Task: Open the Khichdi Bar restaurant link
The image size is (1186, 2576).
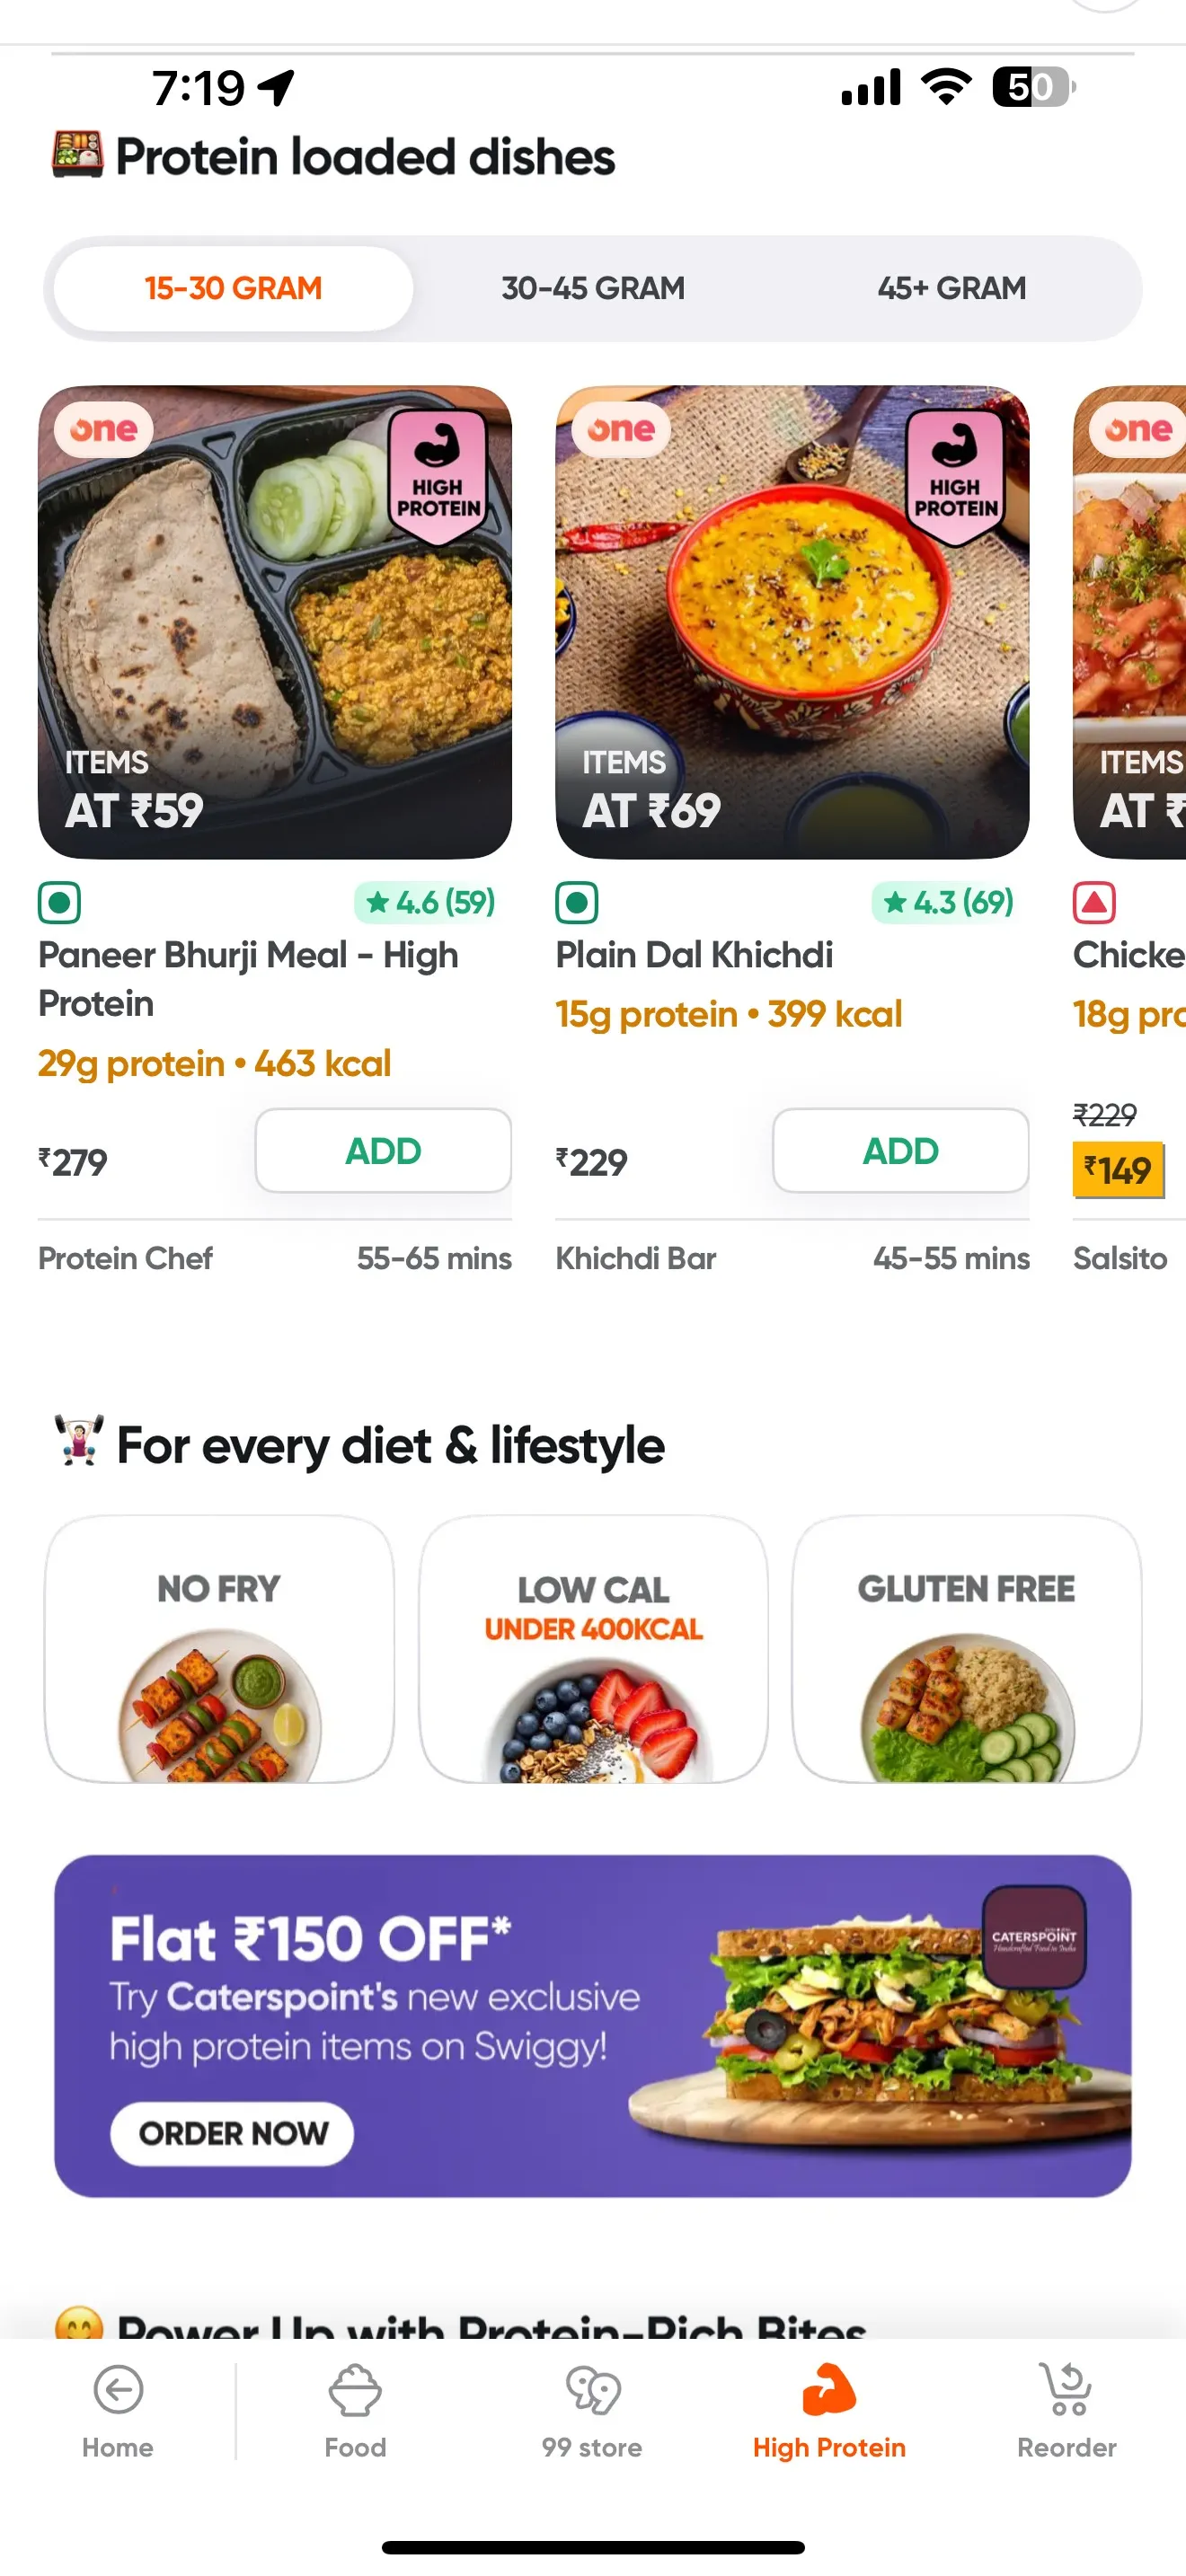Action: tap(636, 1258)
